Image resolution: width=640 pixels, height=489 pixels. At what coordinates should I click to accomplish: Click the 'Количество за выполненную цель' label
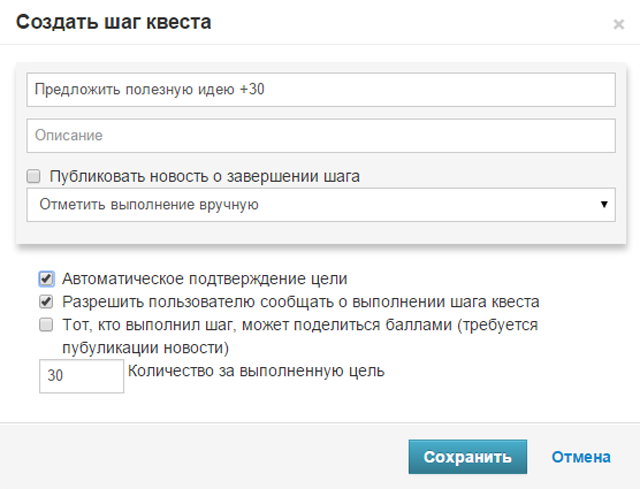pos(256,371)
